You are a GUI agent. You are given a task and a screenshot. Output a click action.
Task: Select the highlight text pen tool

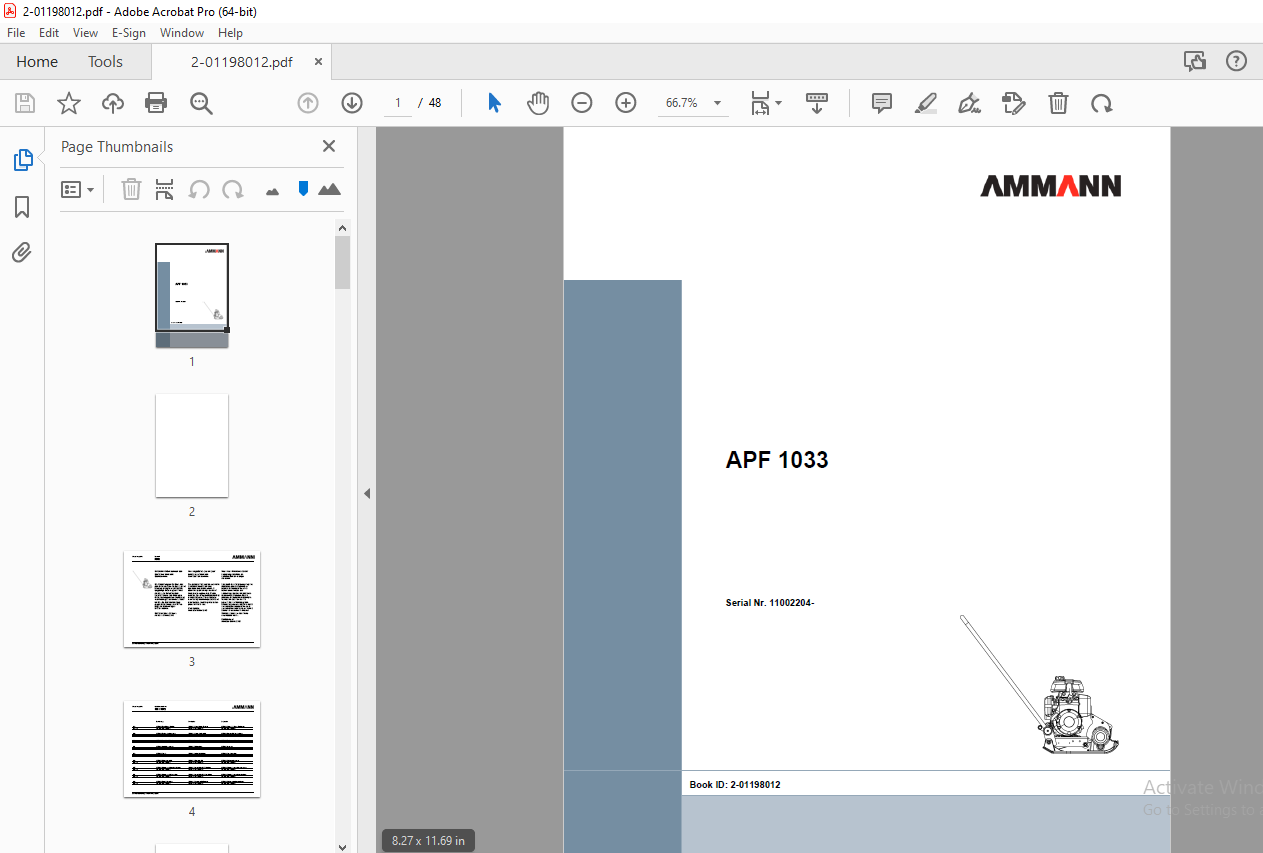tap(926, 103)
